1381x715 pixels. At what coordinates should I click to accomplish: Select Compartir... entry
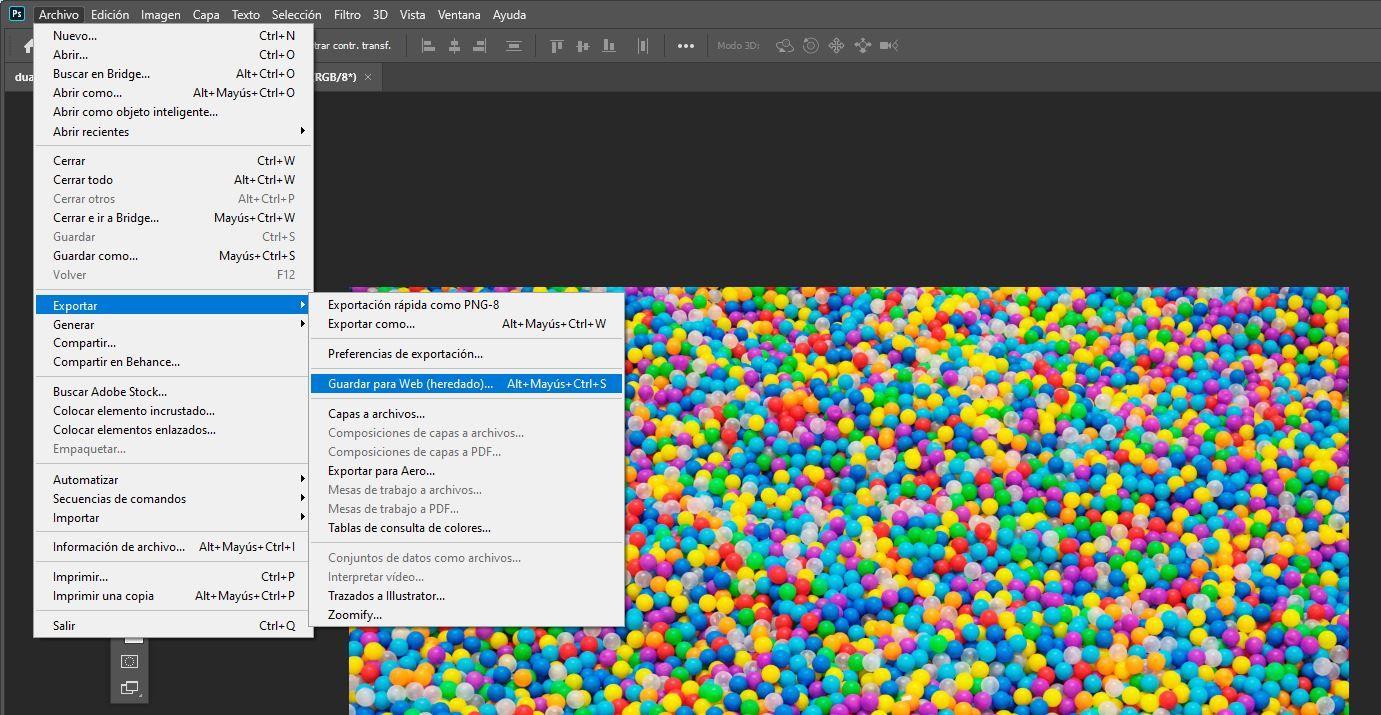tap(174, 343)
